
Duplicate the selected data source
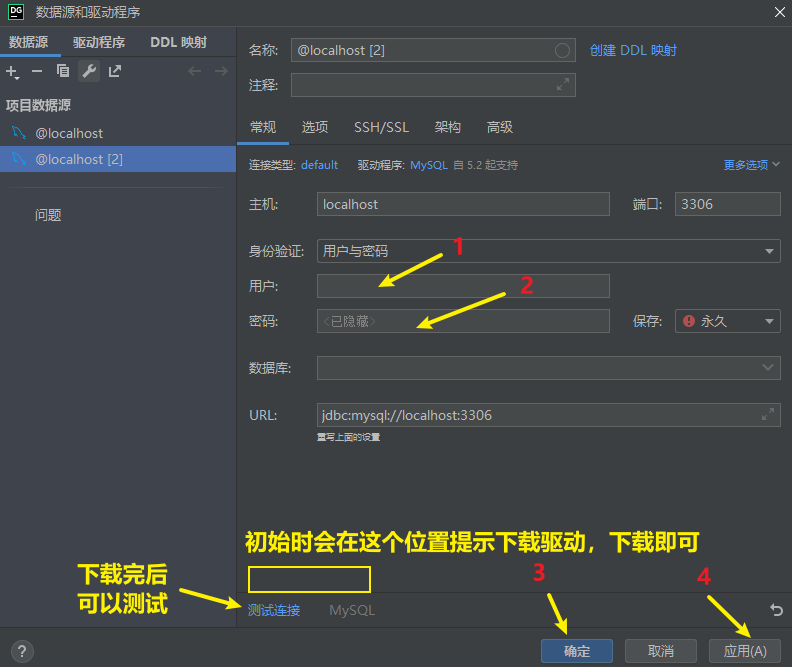63,71
